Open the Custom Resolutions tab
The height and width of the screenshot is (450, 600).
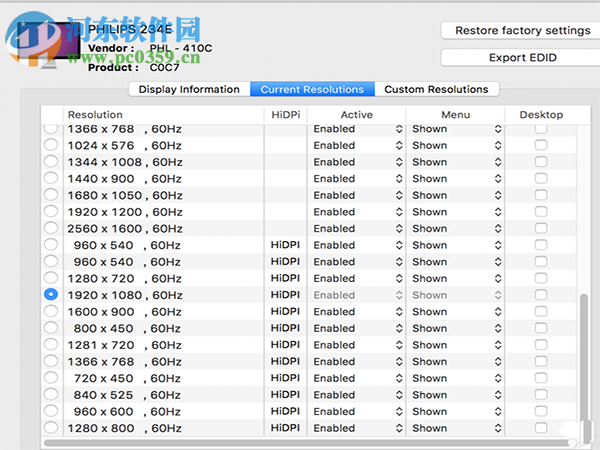(x=436, y=89)
